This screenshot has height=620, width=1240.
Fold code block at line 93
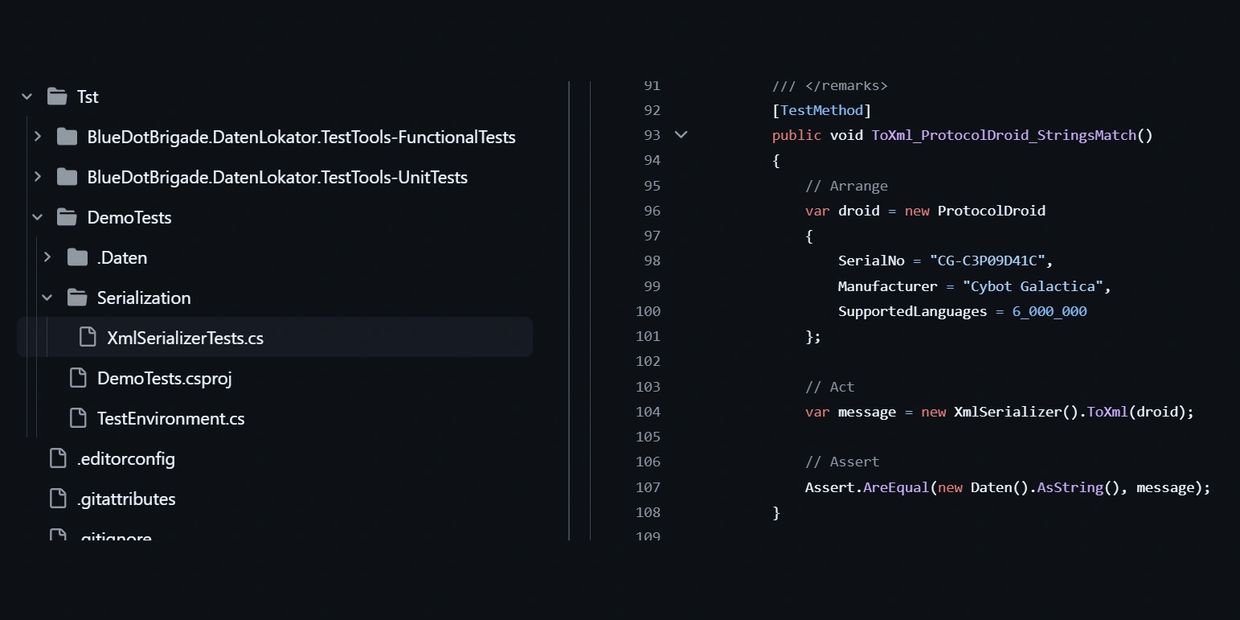point(681,135)
